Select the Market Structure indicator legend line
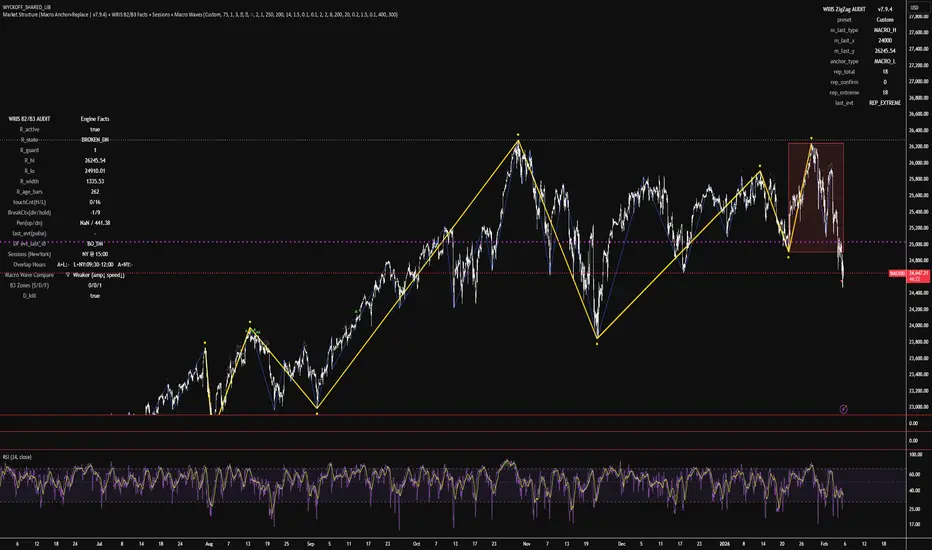Viewport: 932px width, 550px height. (200, 14)
